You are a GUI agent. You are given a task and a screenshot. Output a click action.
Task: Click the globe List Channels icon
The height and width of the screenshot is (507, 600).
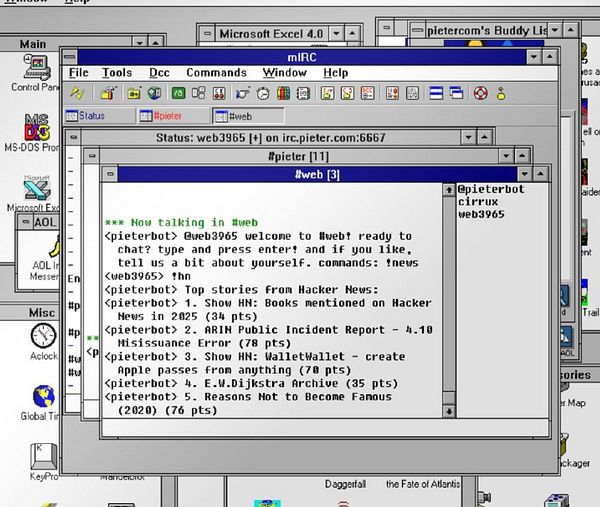[155, 93]
